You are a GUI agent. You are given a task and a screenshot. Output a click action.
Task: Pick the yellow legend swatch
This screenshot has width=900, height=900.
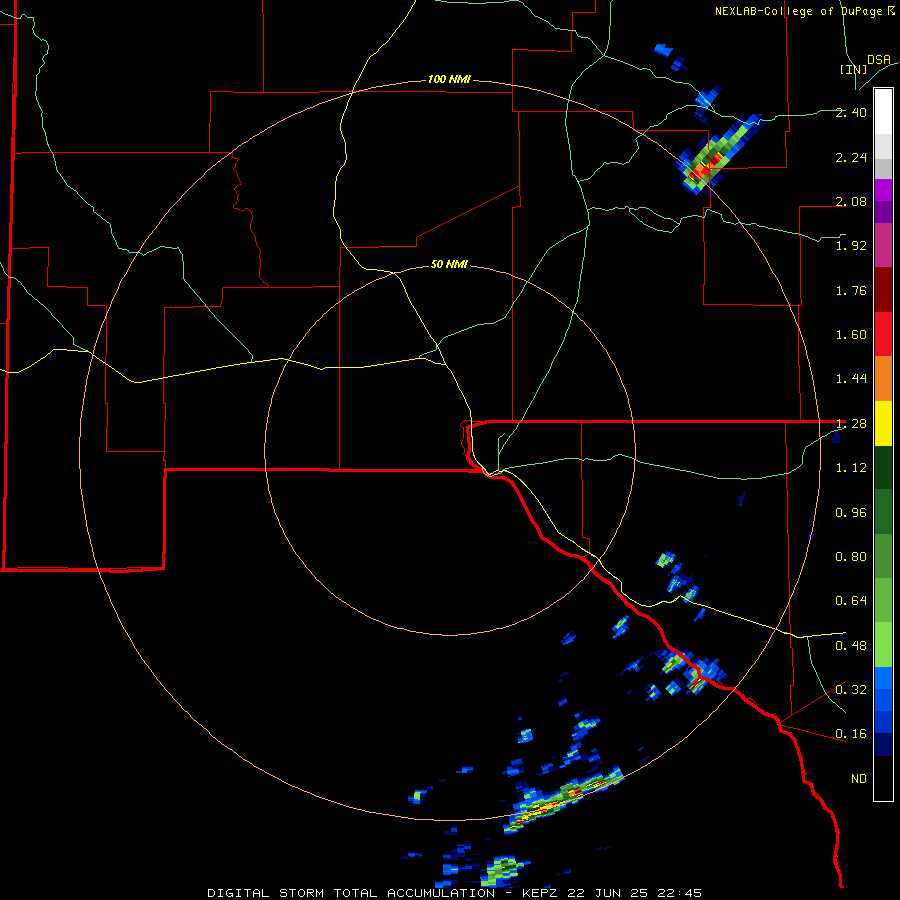tap(883, 423)
